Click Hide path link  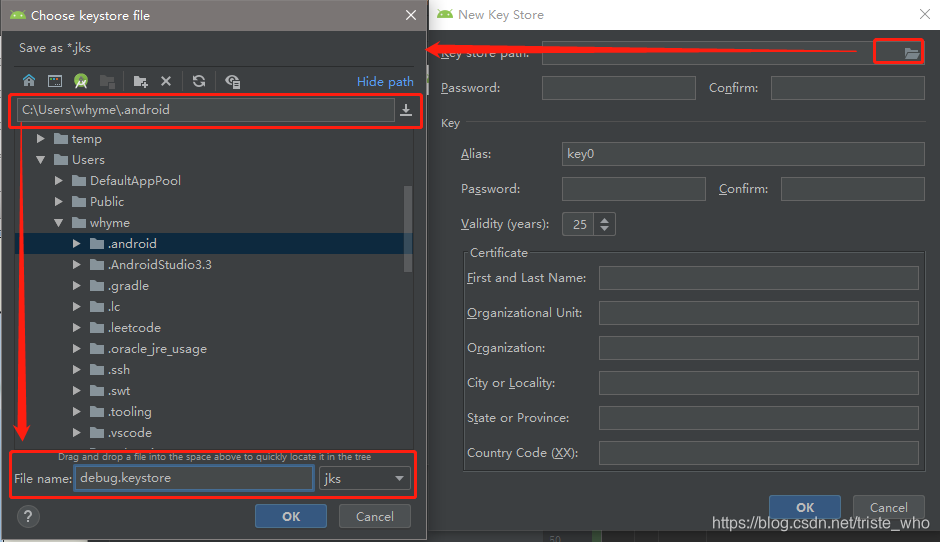pos(385,82)
